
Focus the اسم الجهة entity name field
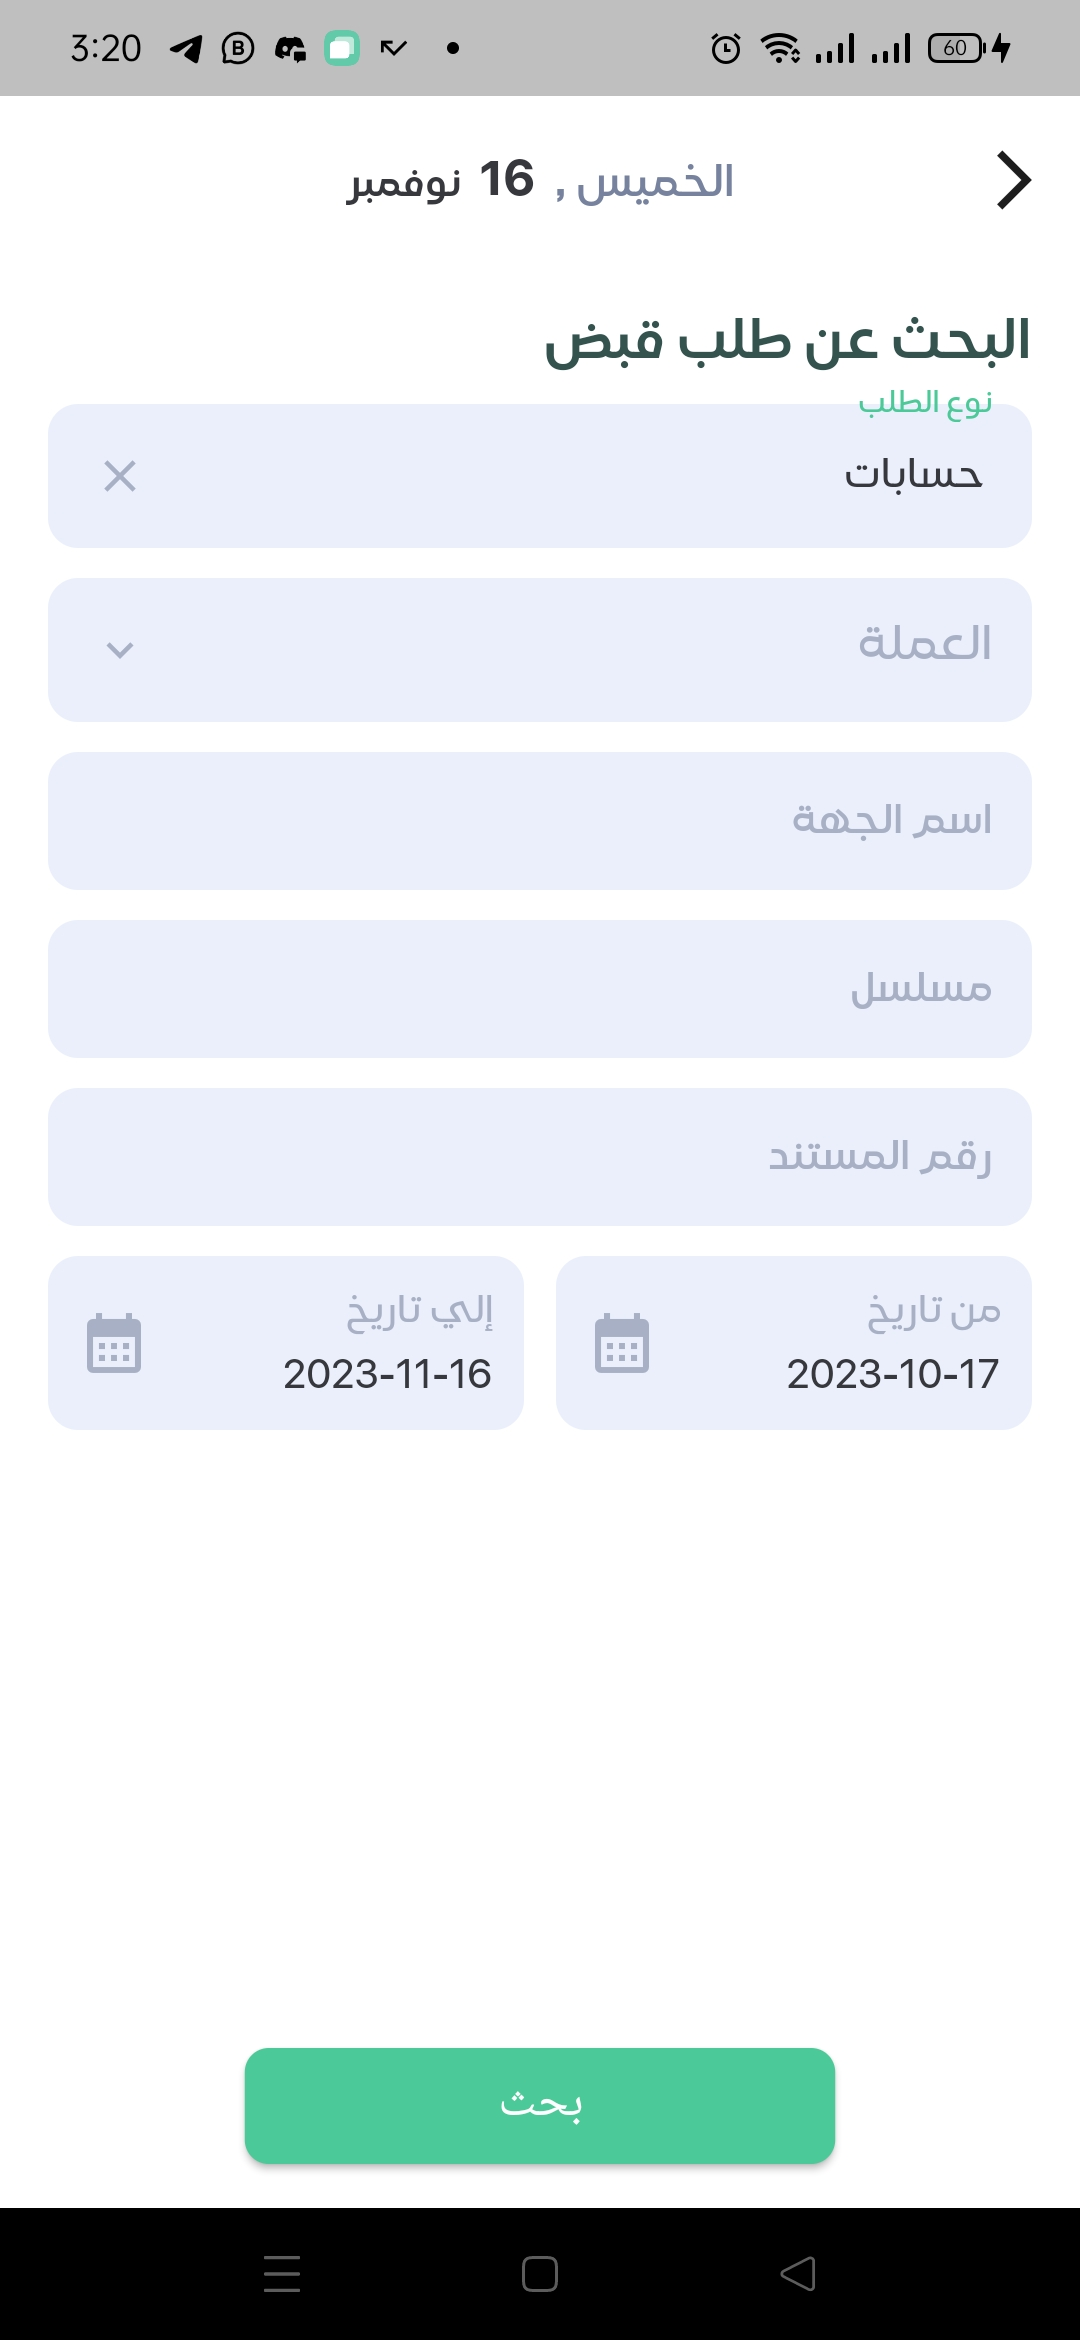[x=540, y=821]
